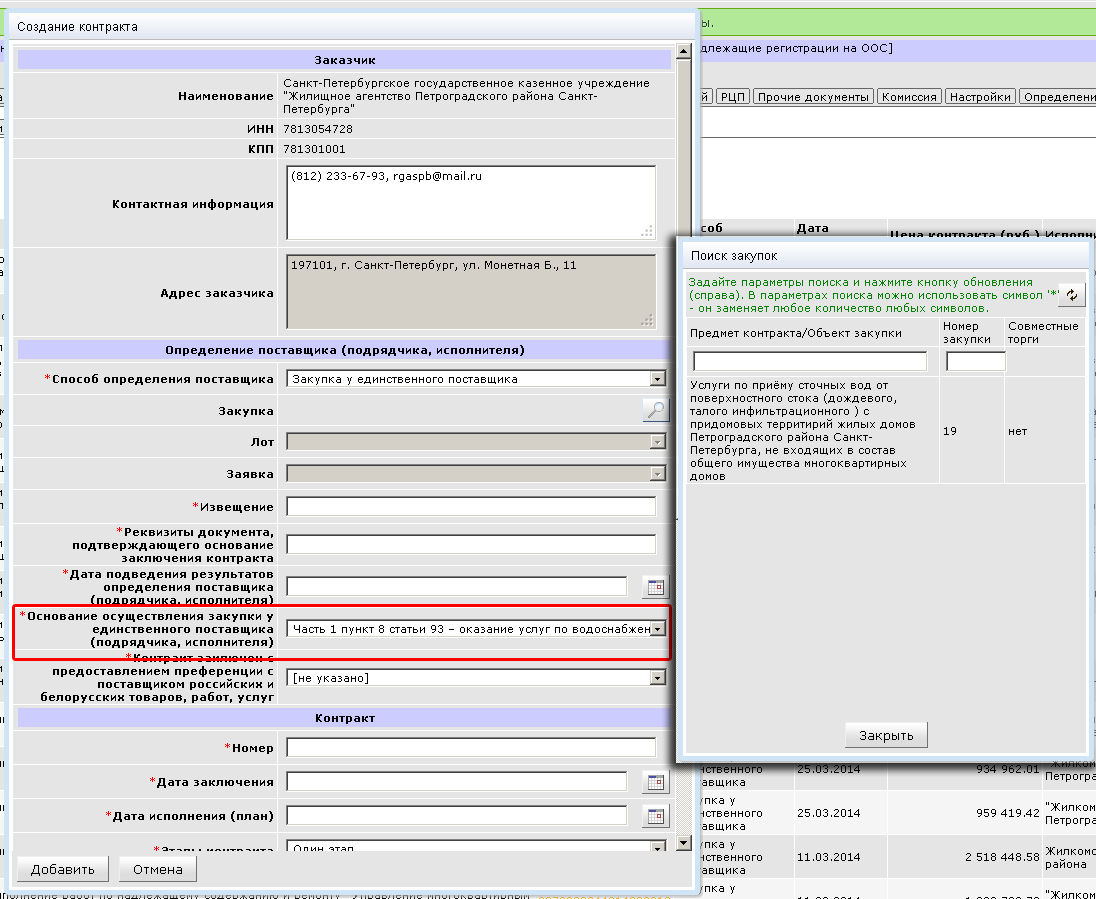Click the price 2 518 448.58 in background table

pos(1002,857)
